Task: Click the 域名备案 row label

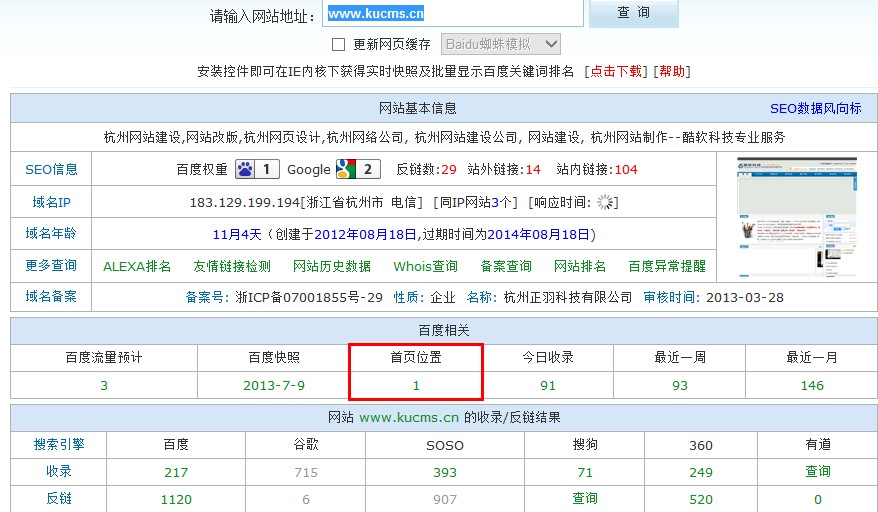Action: 51,296
